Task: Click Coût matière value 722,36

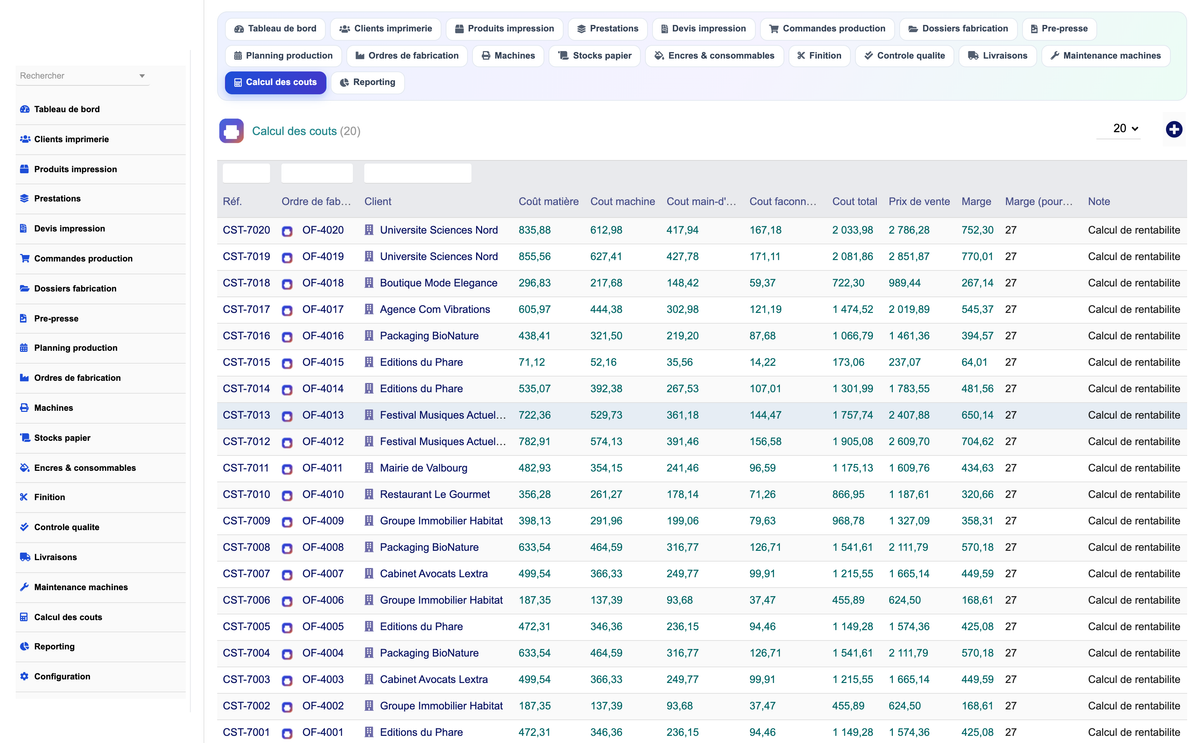Action: (534, 415)
